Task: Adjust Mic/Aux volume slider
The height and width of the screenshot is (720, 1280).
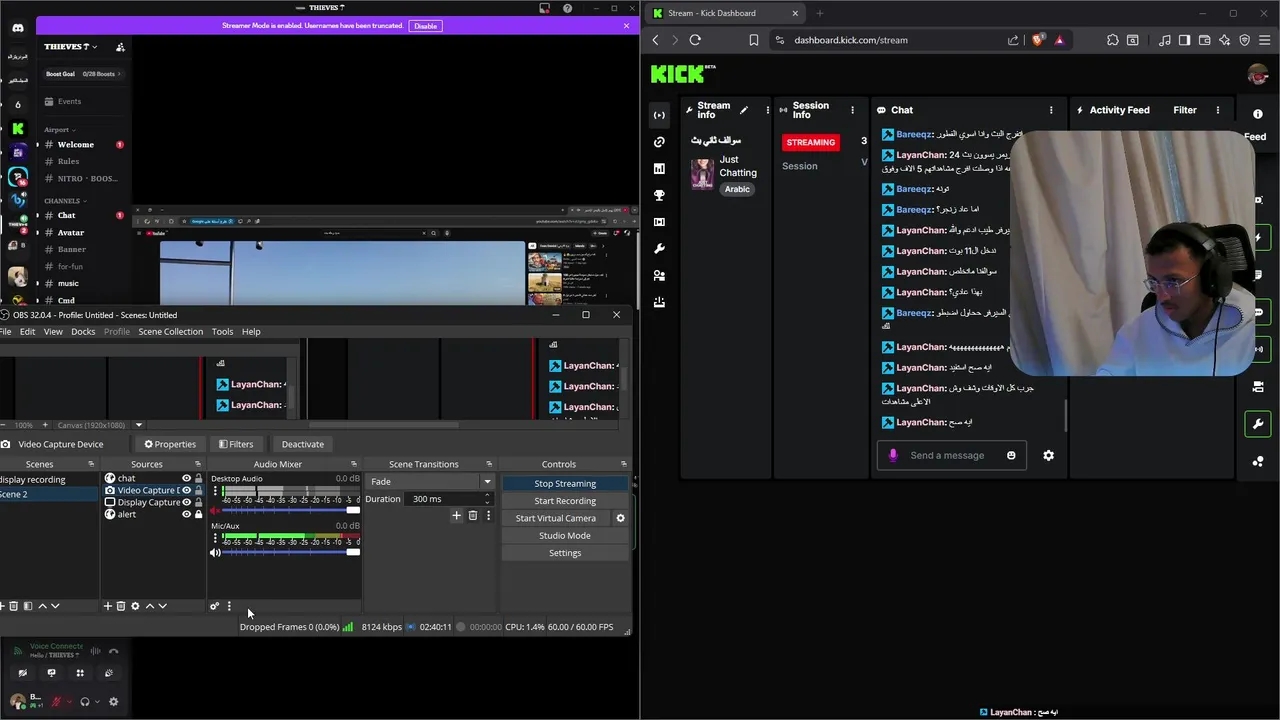Action: click(291, 552)
